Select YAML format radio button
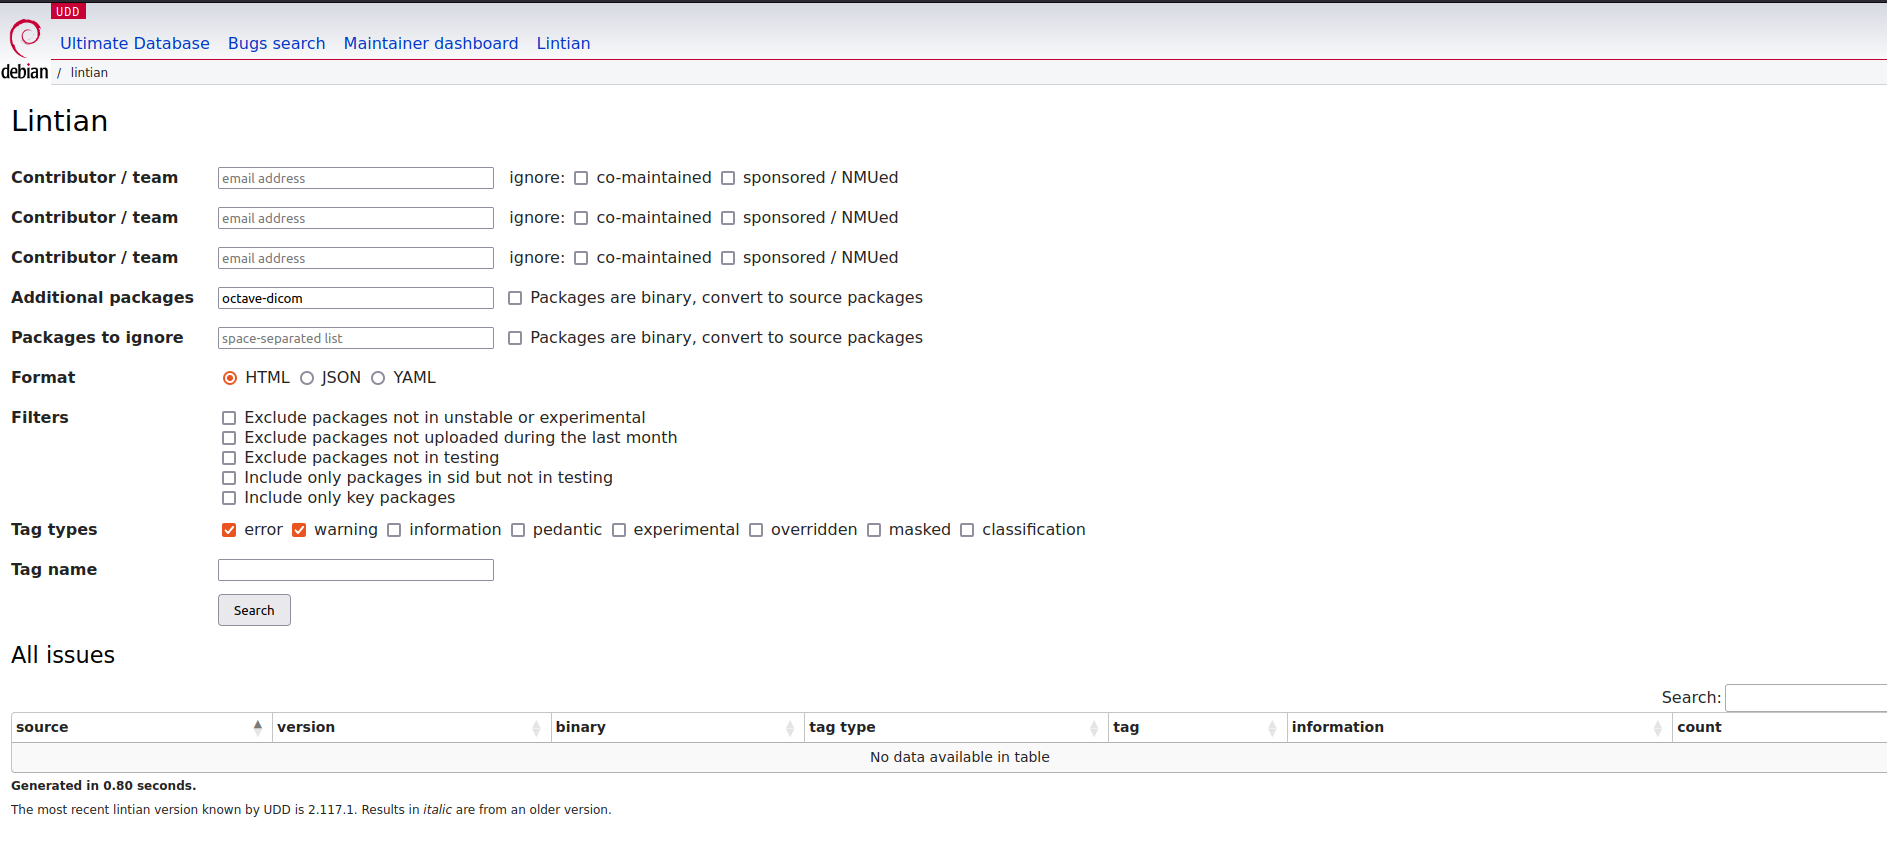The height and width of the screenshot is (853, 1887). point(378,378)
